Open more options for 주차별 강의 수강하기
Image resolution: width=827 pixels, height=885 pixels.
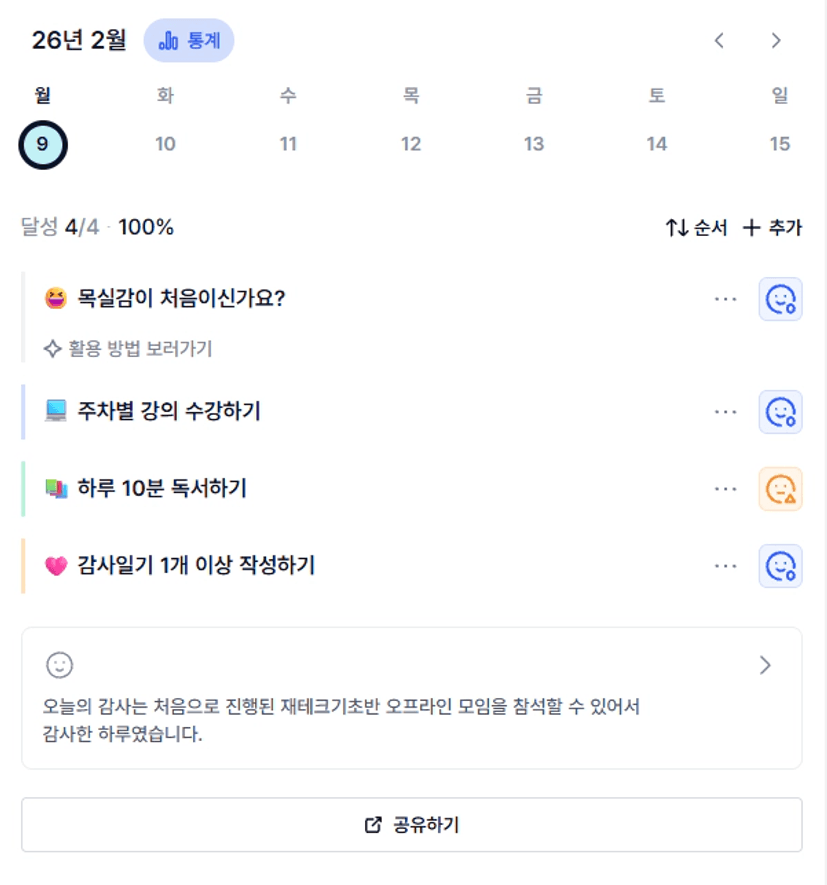point(726,412)
